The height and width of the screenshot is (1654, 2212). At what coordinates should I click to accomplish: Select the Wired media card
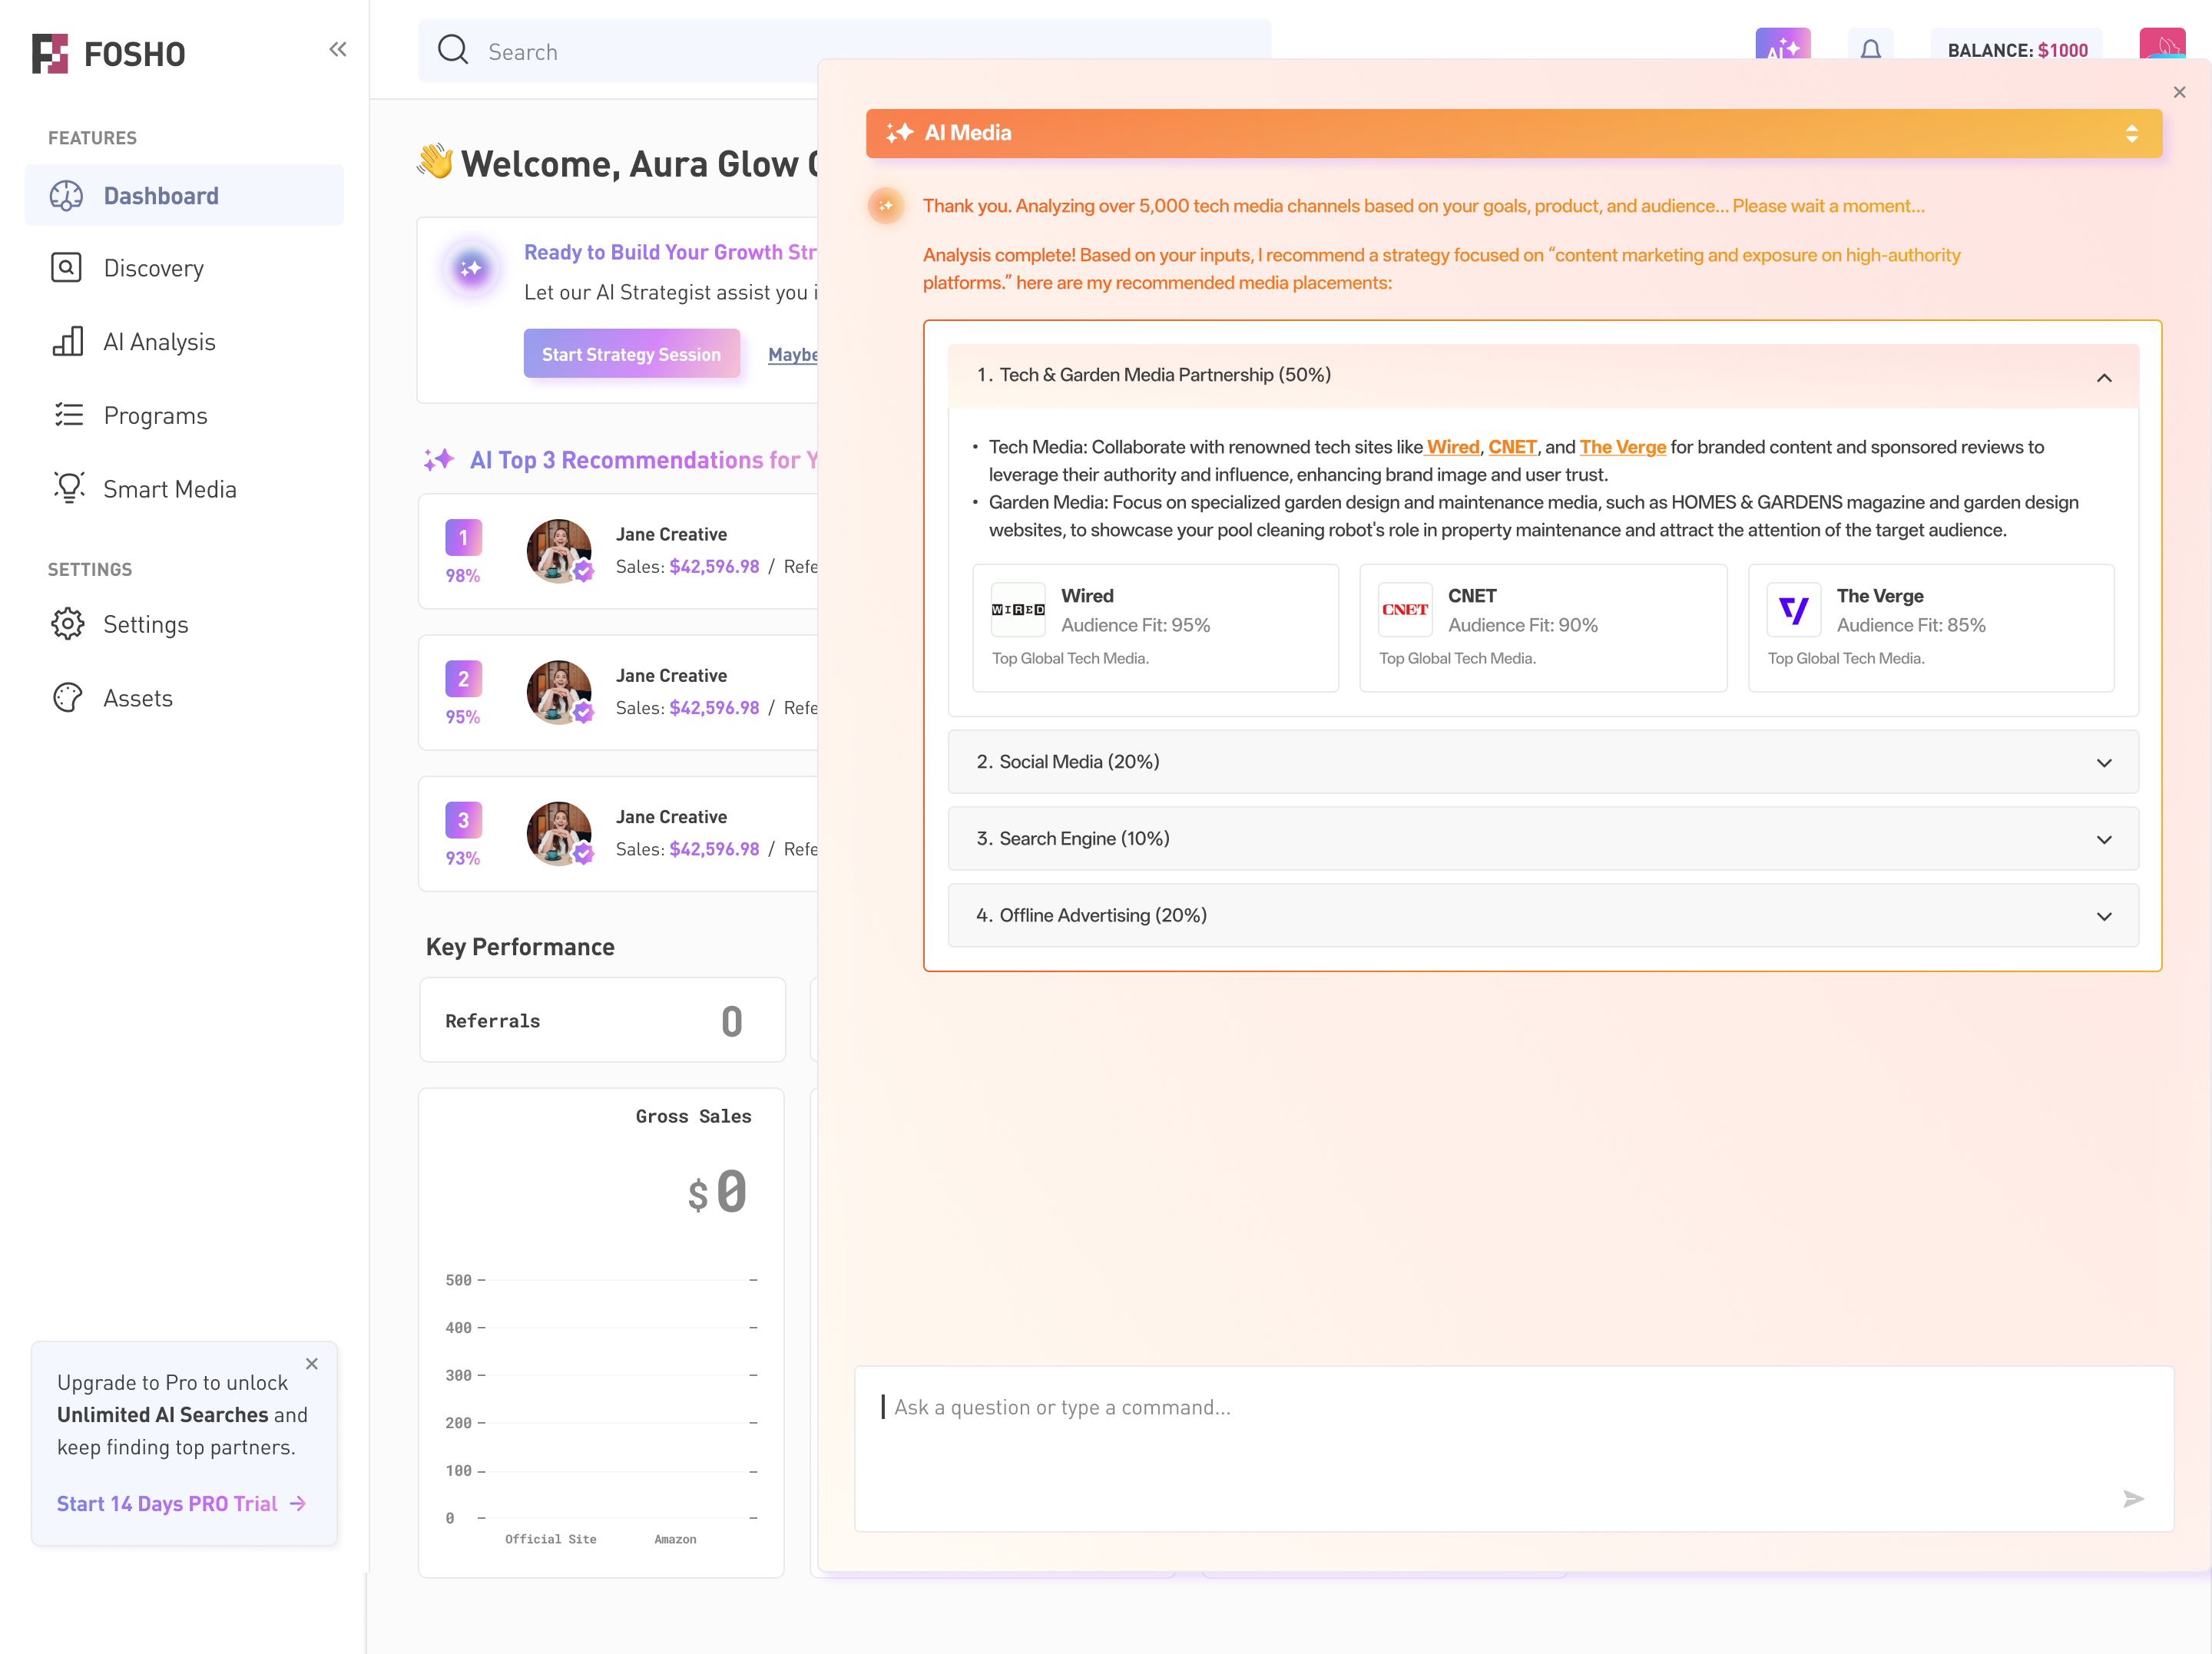point(1155,628)
